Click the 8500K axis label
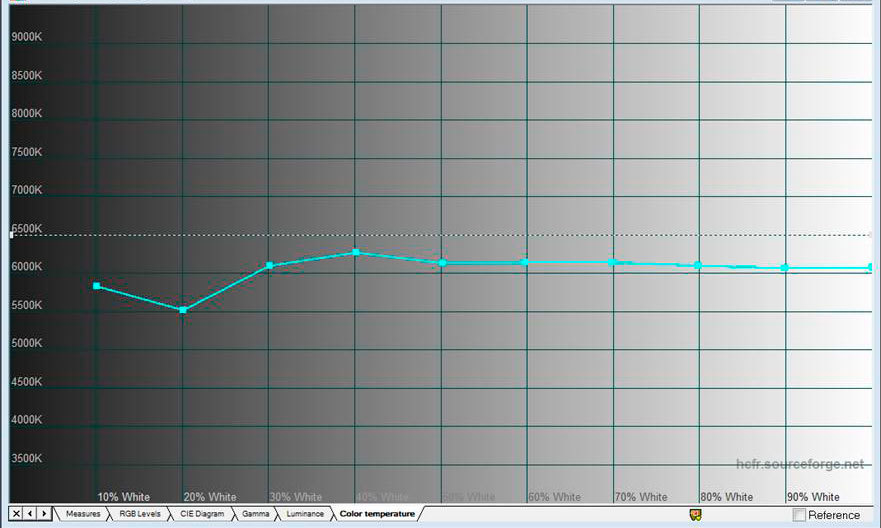 point(26,75)
